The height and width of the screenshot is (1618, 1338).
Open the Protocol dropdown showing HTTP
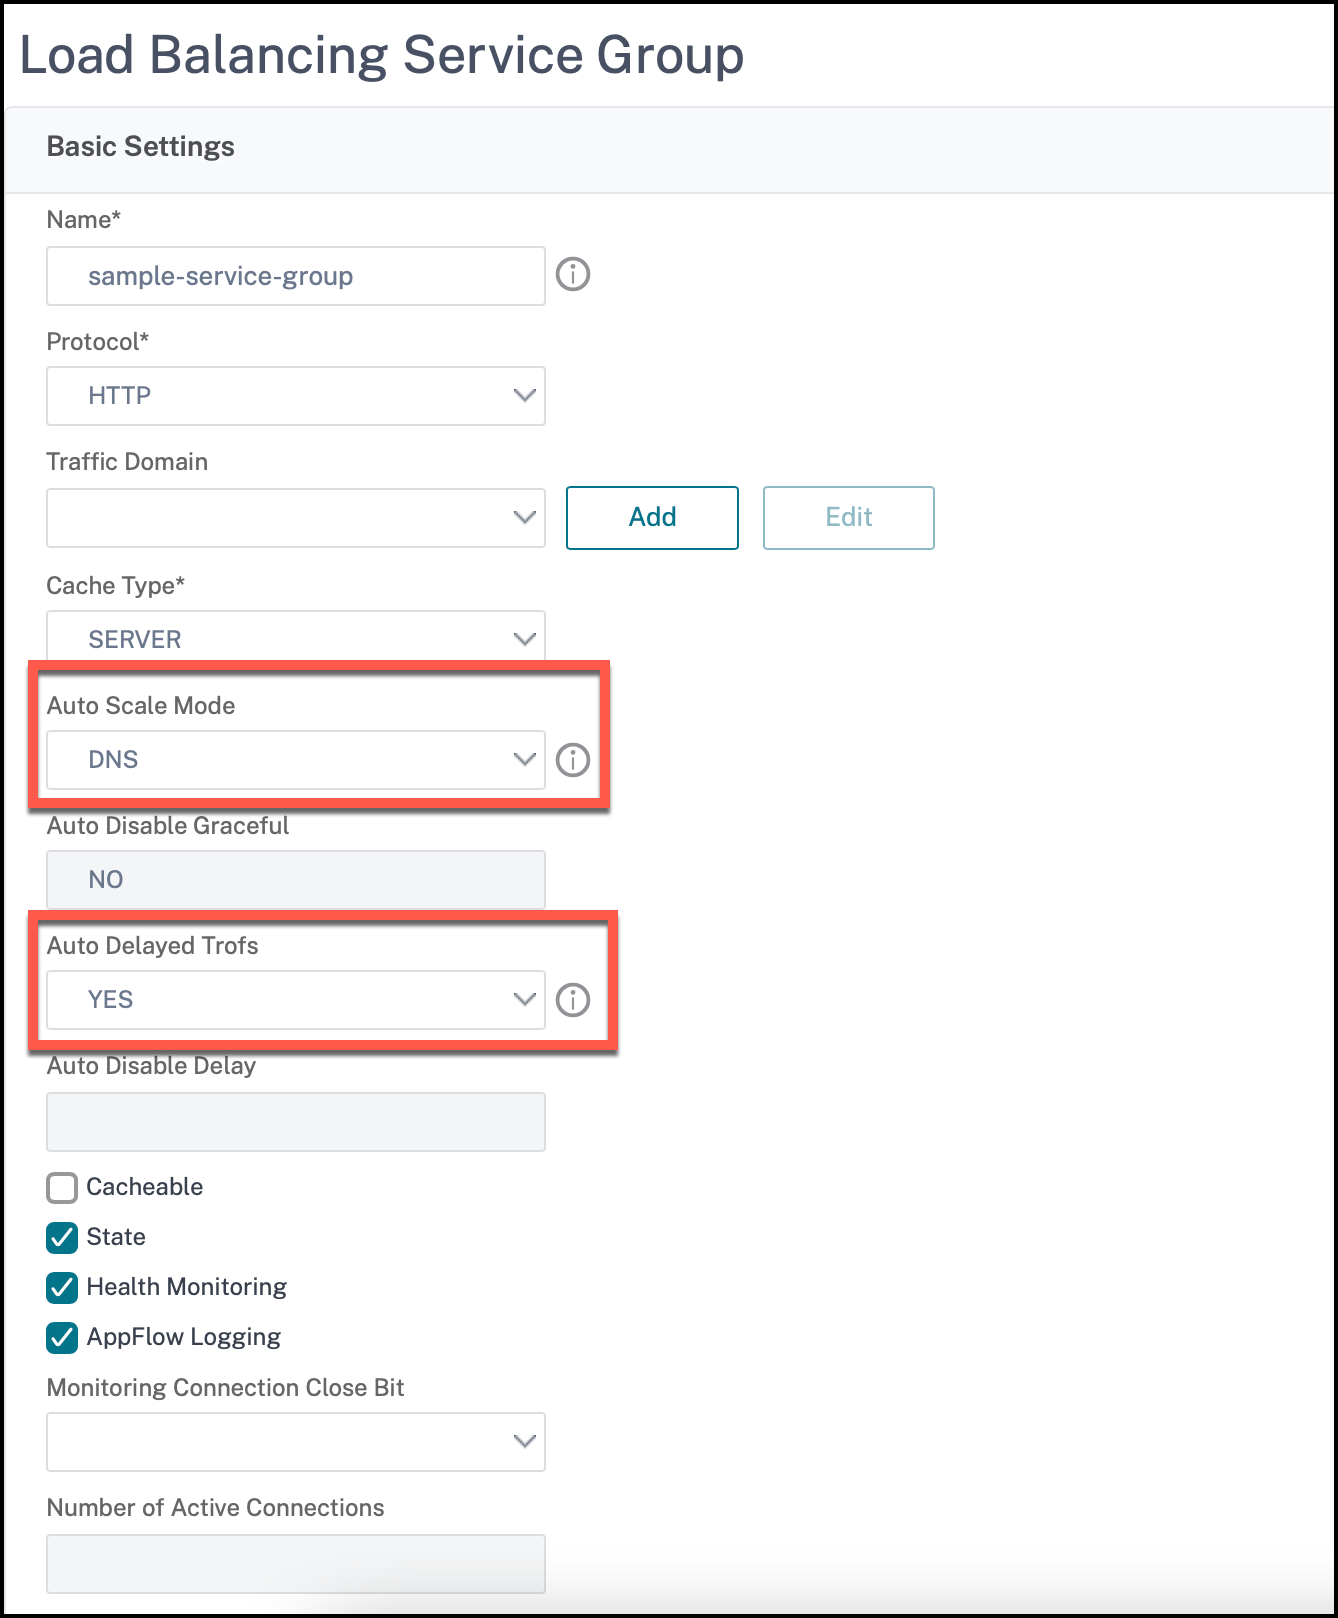click(296, 396)
